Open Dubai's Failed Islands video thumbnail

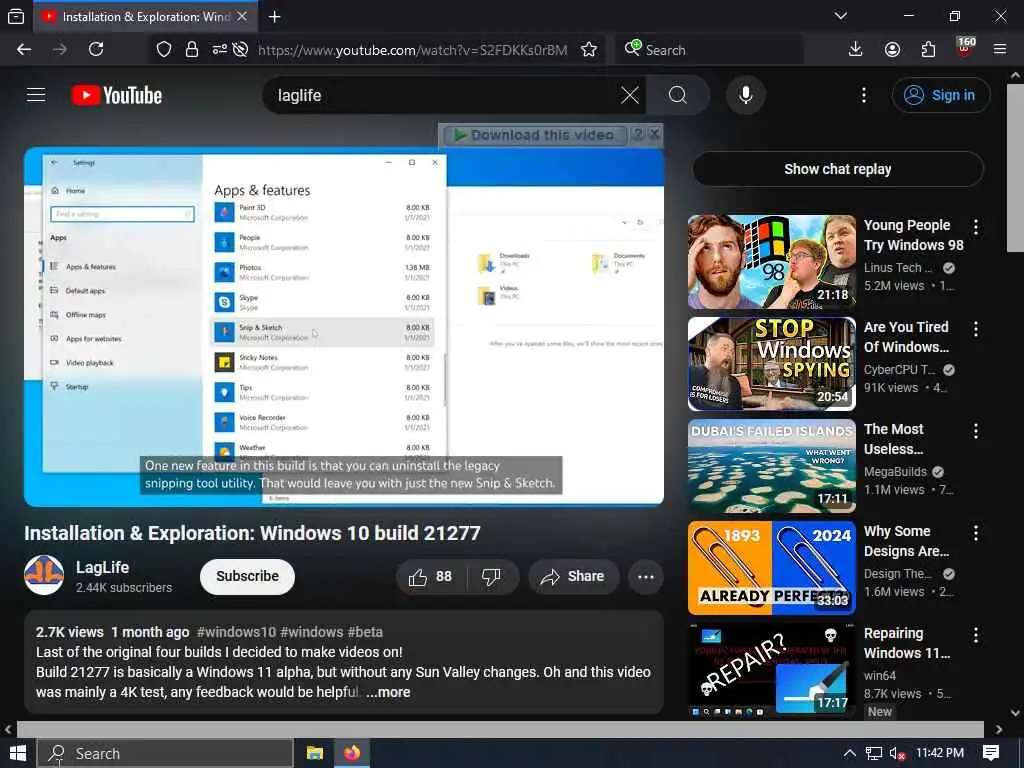pos(771,466)
